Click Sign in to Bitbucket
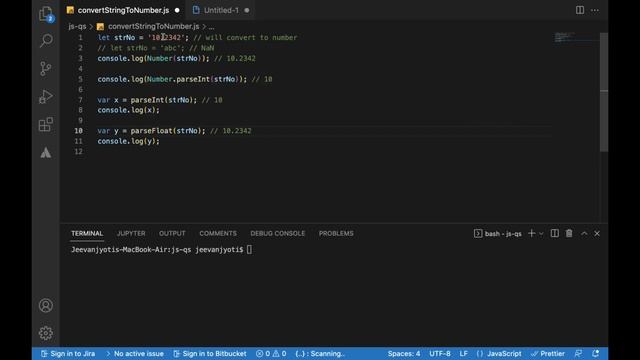The image size is (640, 360). pos(210,353)
